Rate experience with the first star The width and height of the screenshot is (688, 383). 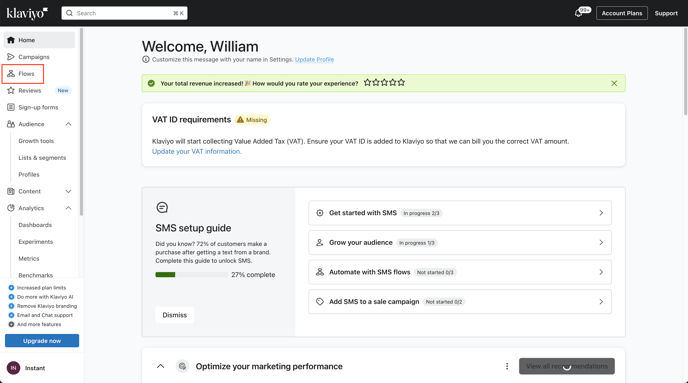click(x=368, y=82)
